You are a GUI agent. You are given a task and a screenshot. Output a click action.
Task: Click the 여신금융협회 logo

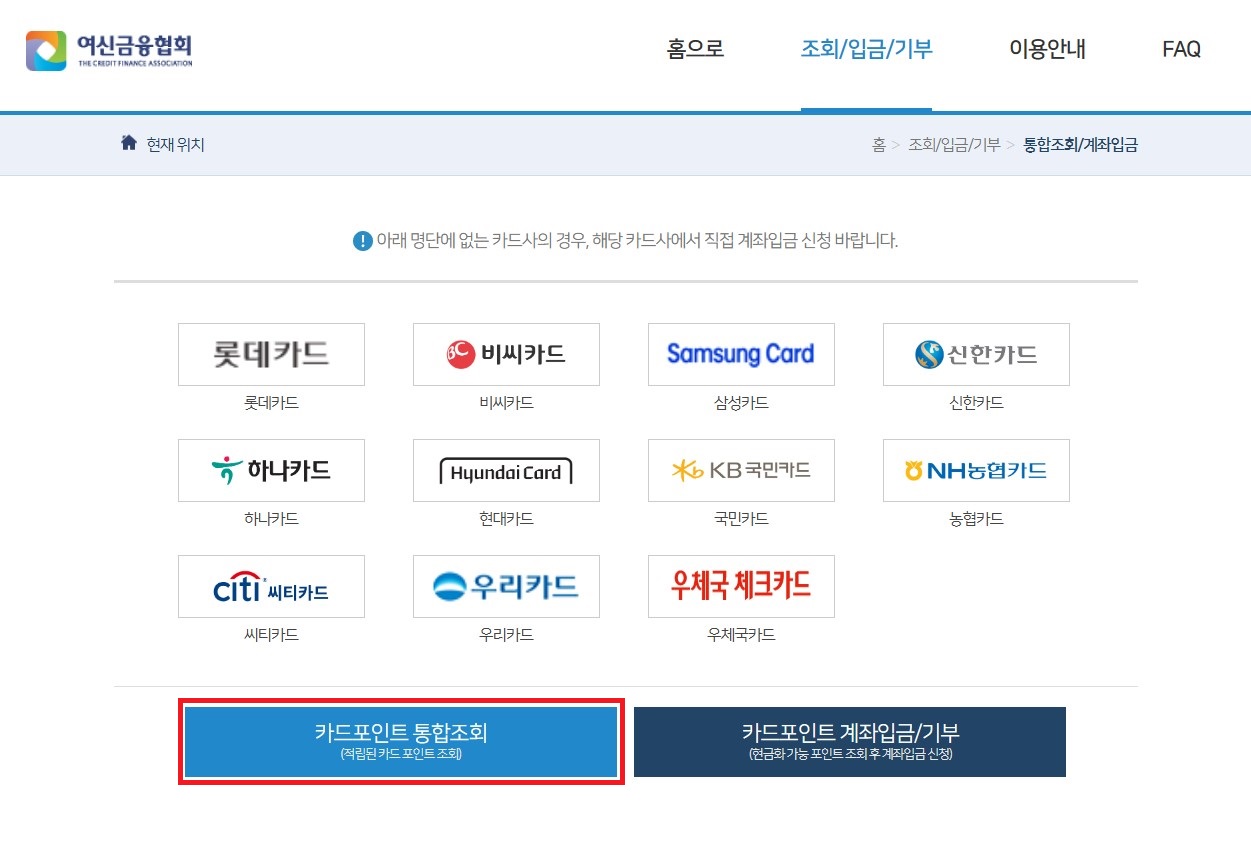(109, 50)
